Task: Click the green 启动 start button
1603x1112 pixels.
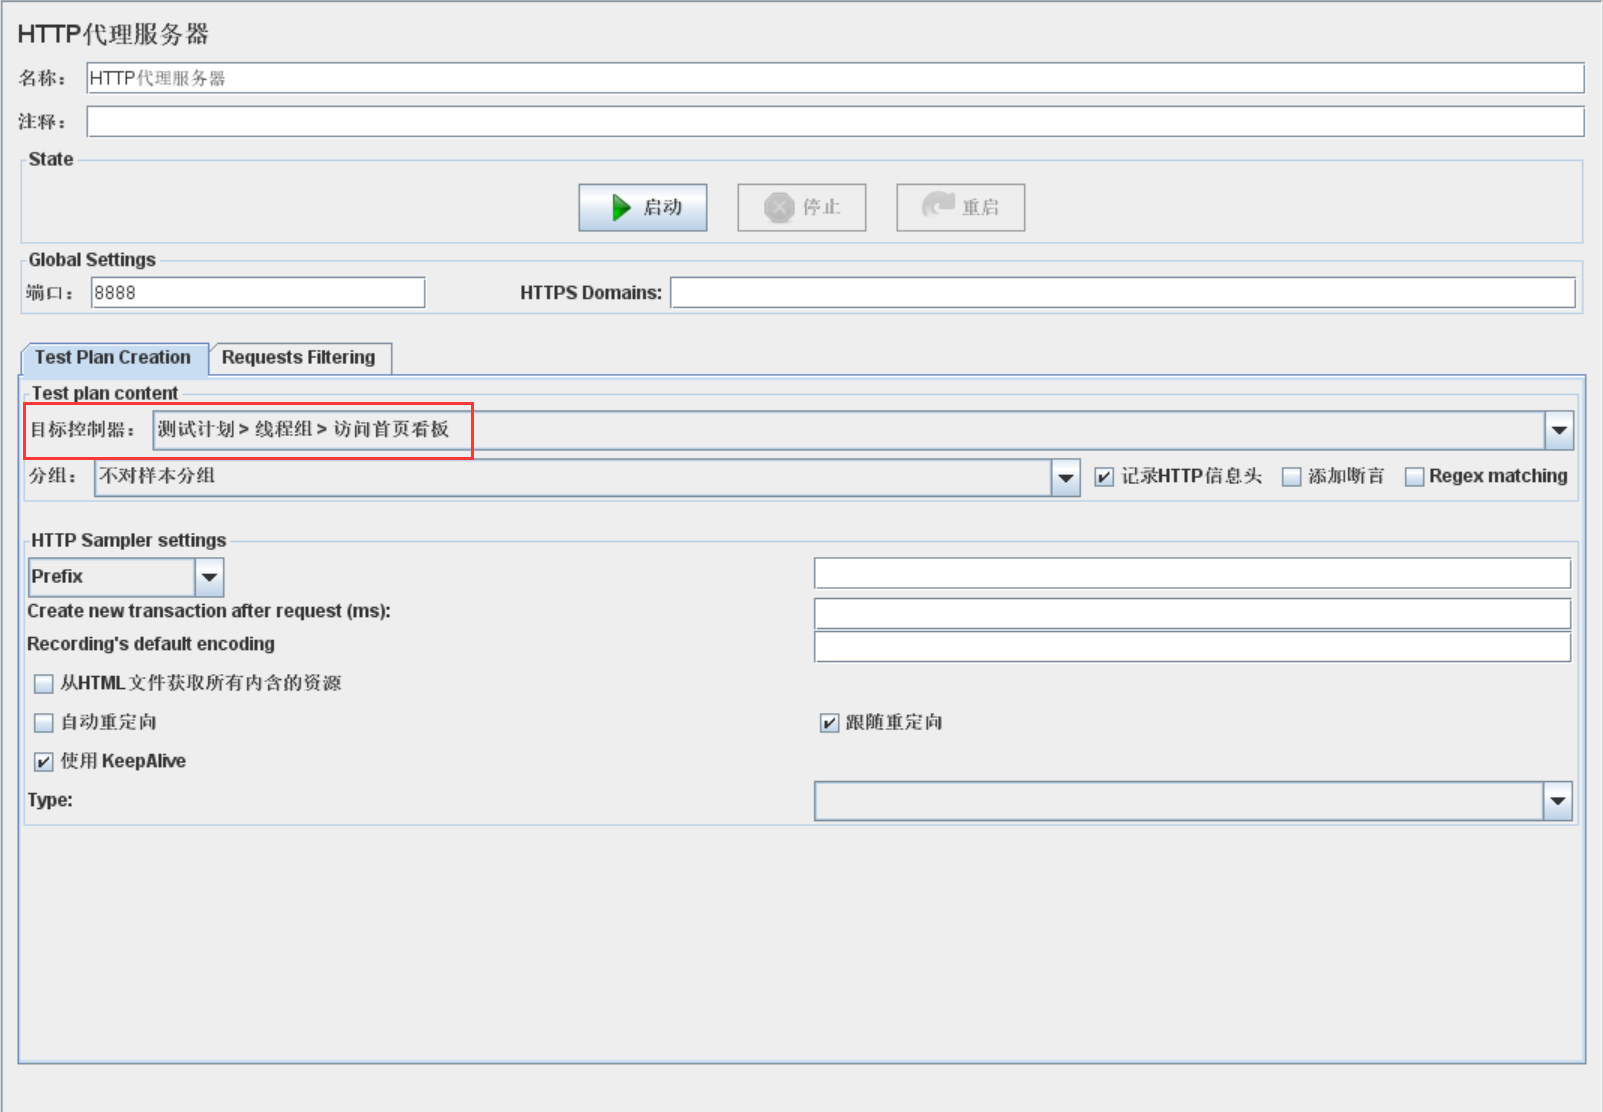Action: [642, 207]
